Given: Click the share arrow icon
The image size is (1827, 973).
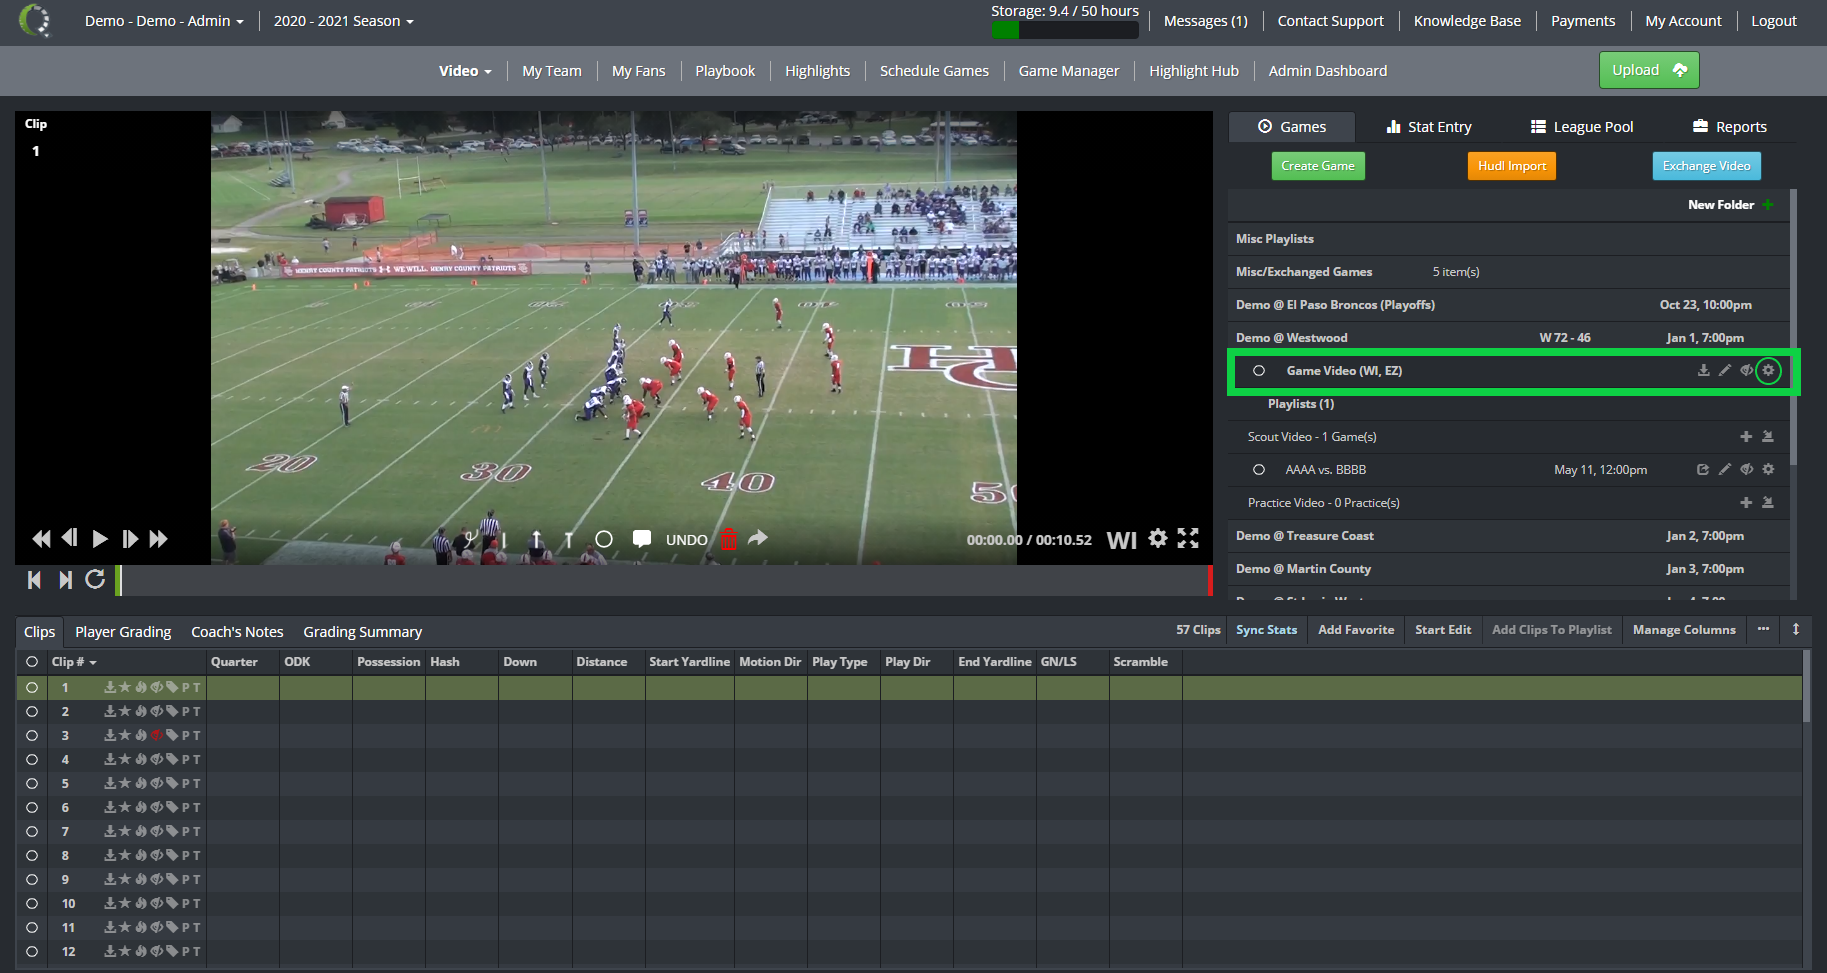Looking at the screenshot, I should tap(758, 538).
